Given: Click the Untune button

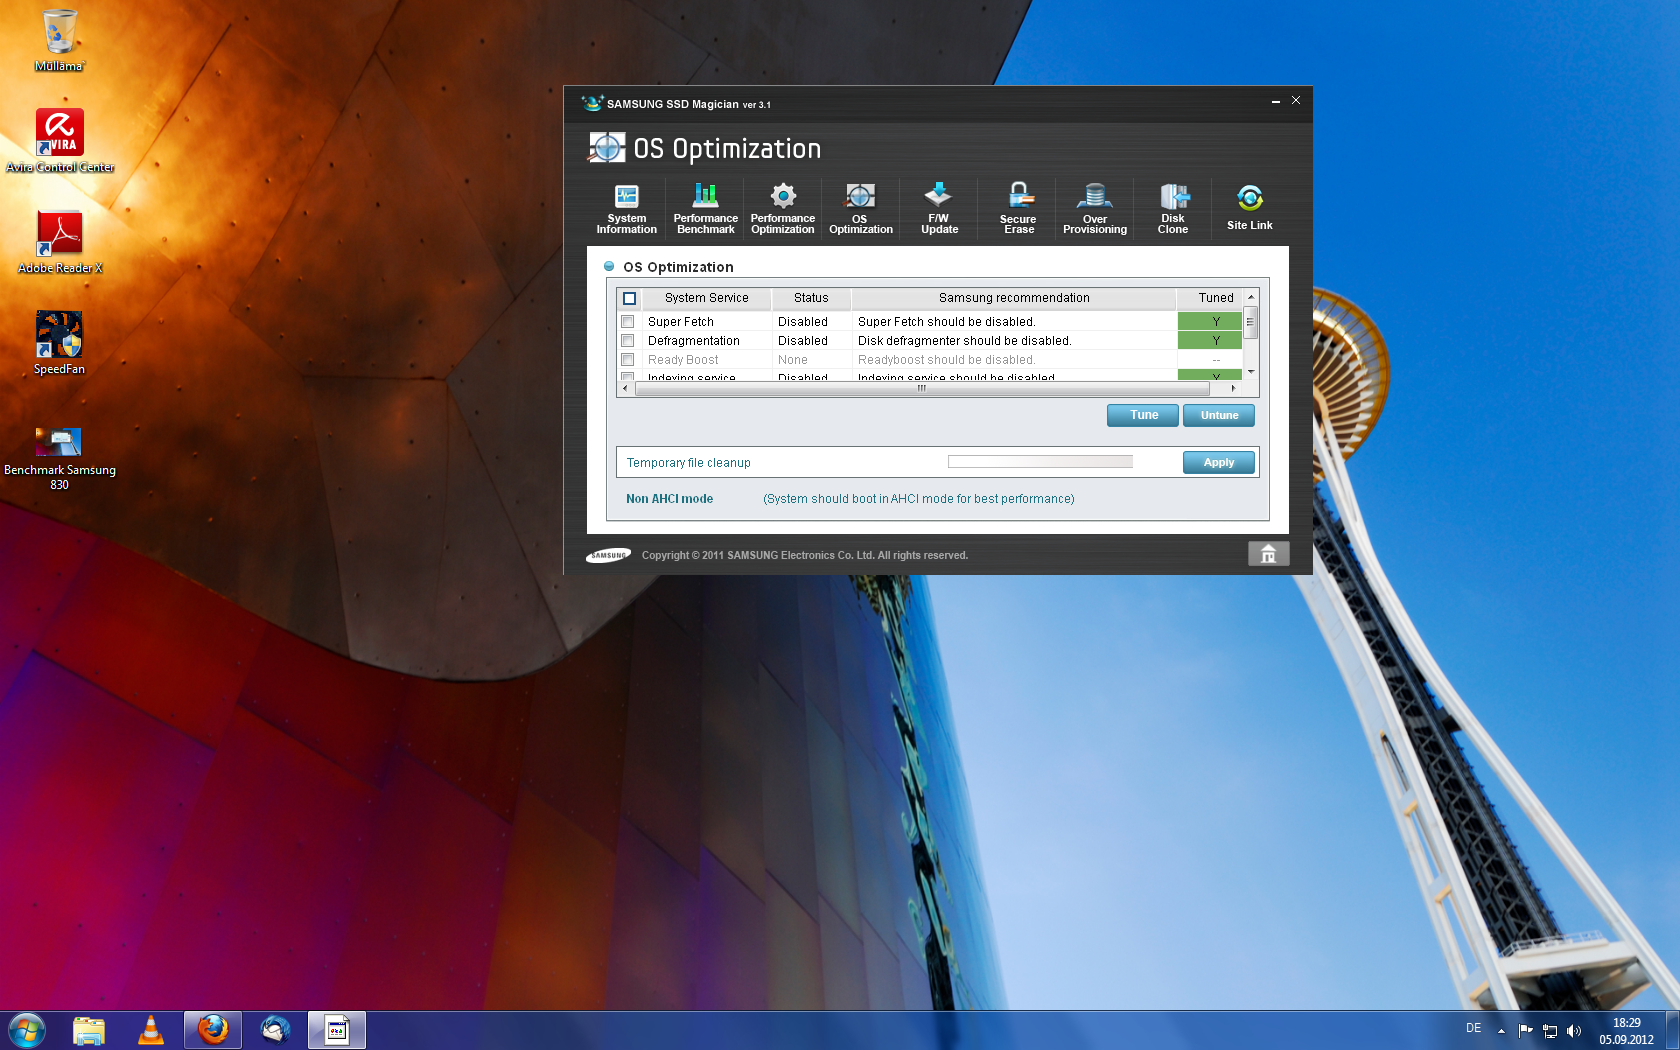Looking at the screenshot, I should (1219, 415).
